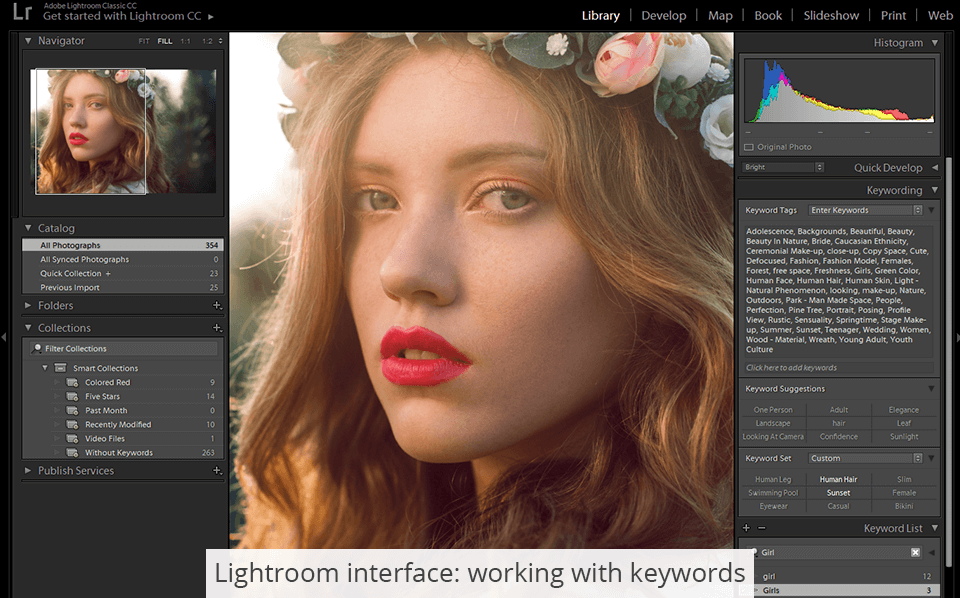Click the plus icon to add keyword tag
Viewport: 960px width, 598px height.
[746, 528]
